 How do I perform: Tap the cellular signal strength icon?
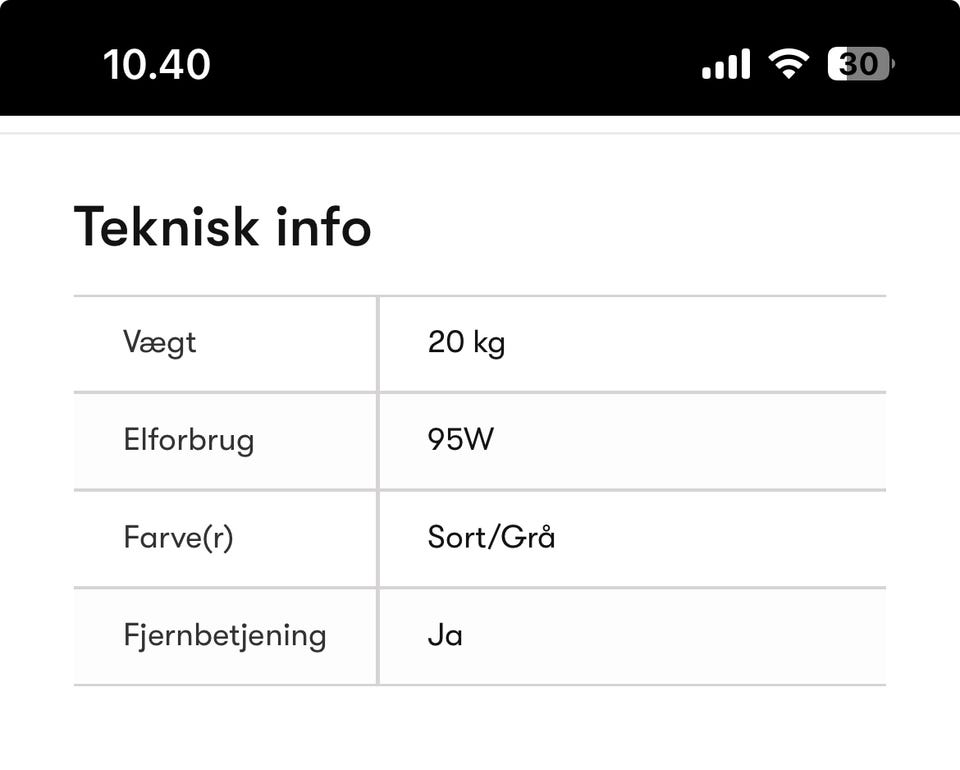(x=725, y=65)
